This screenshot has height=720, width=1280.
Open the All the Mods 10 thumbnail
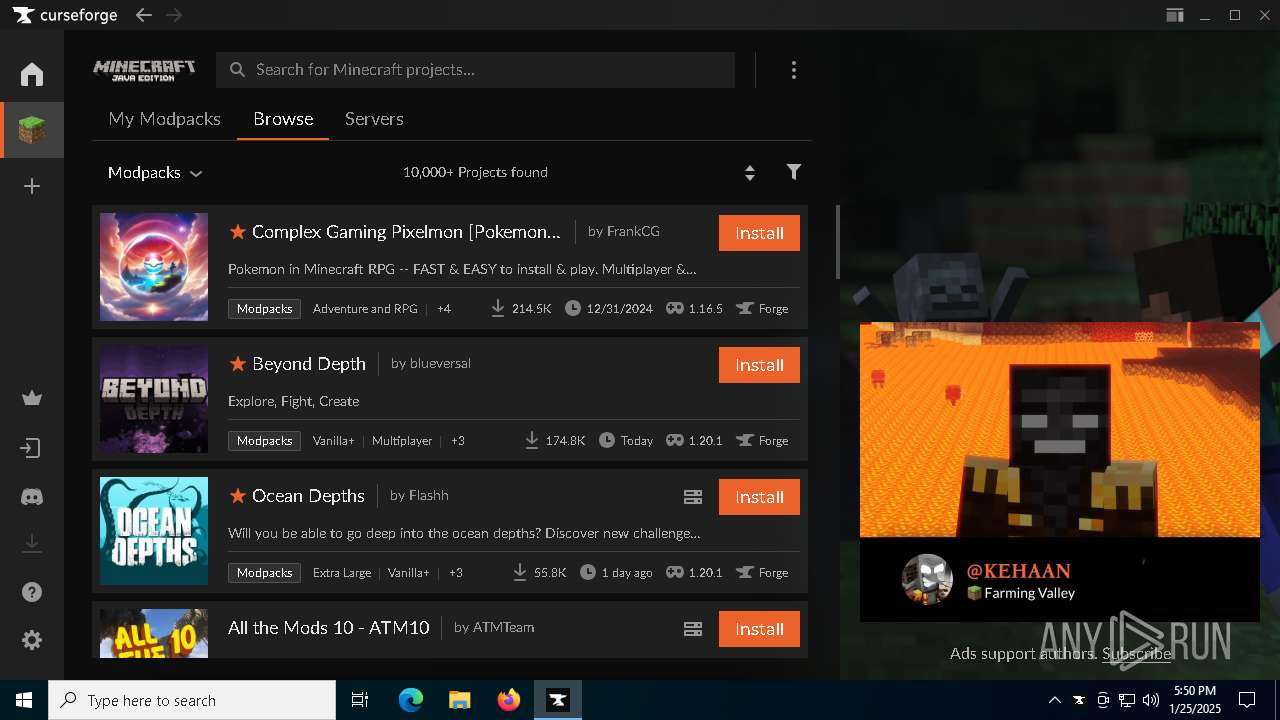pos(154,633)
